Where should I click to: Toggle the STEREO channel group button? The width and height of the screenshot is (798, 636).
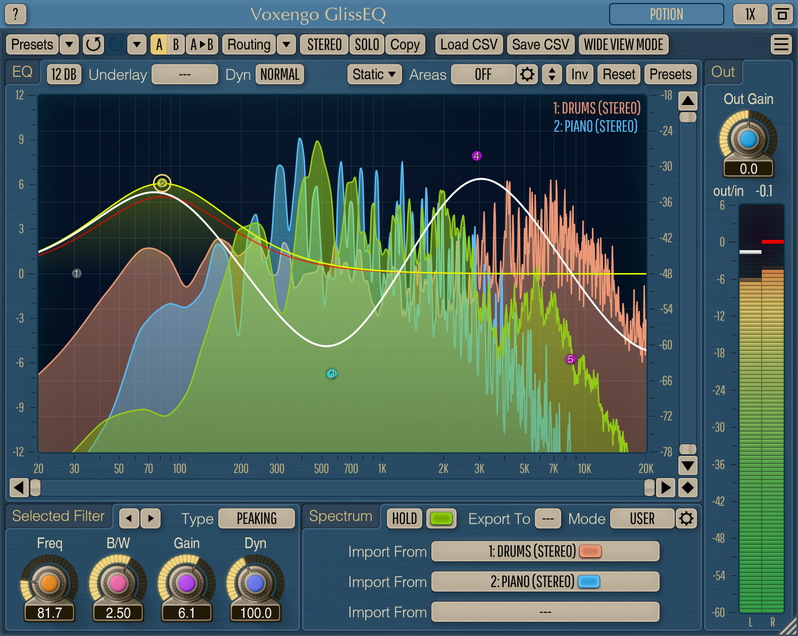click(324, 45)
